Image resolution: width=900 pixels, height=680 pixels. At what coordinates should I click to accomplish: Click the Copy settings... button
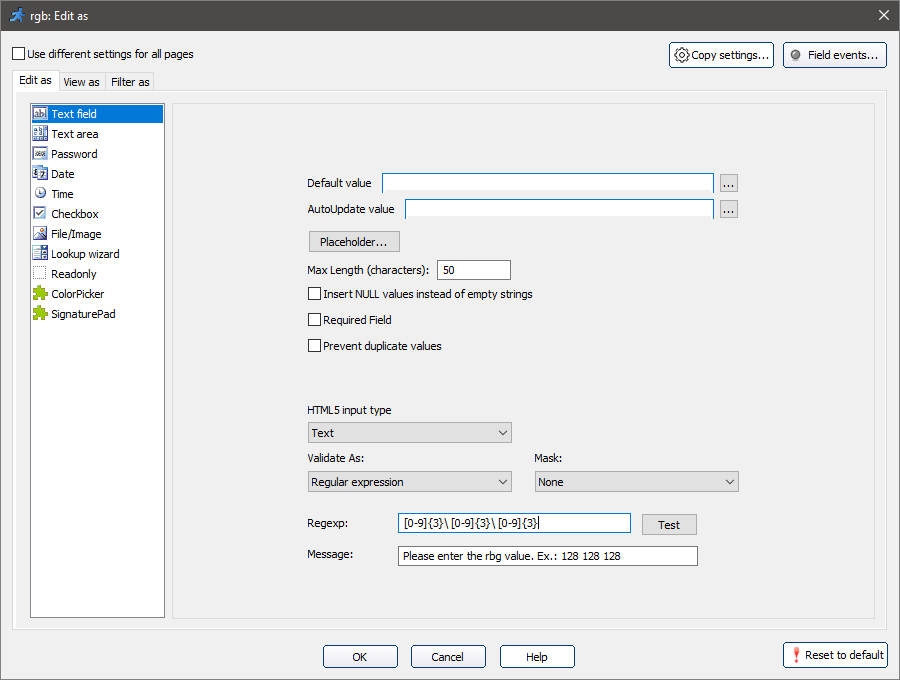click(x=722, y=55)
